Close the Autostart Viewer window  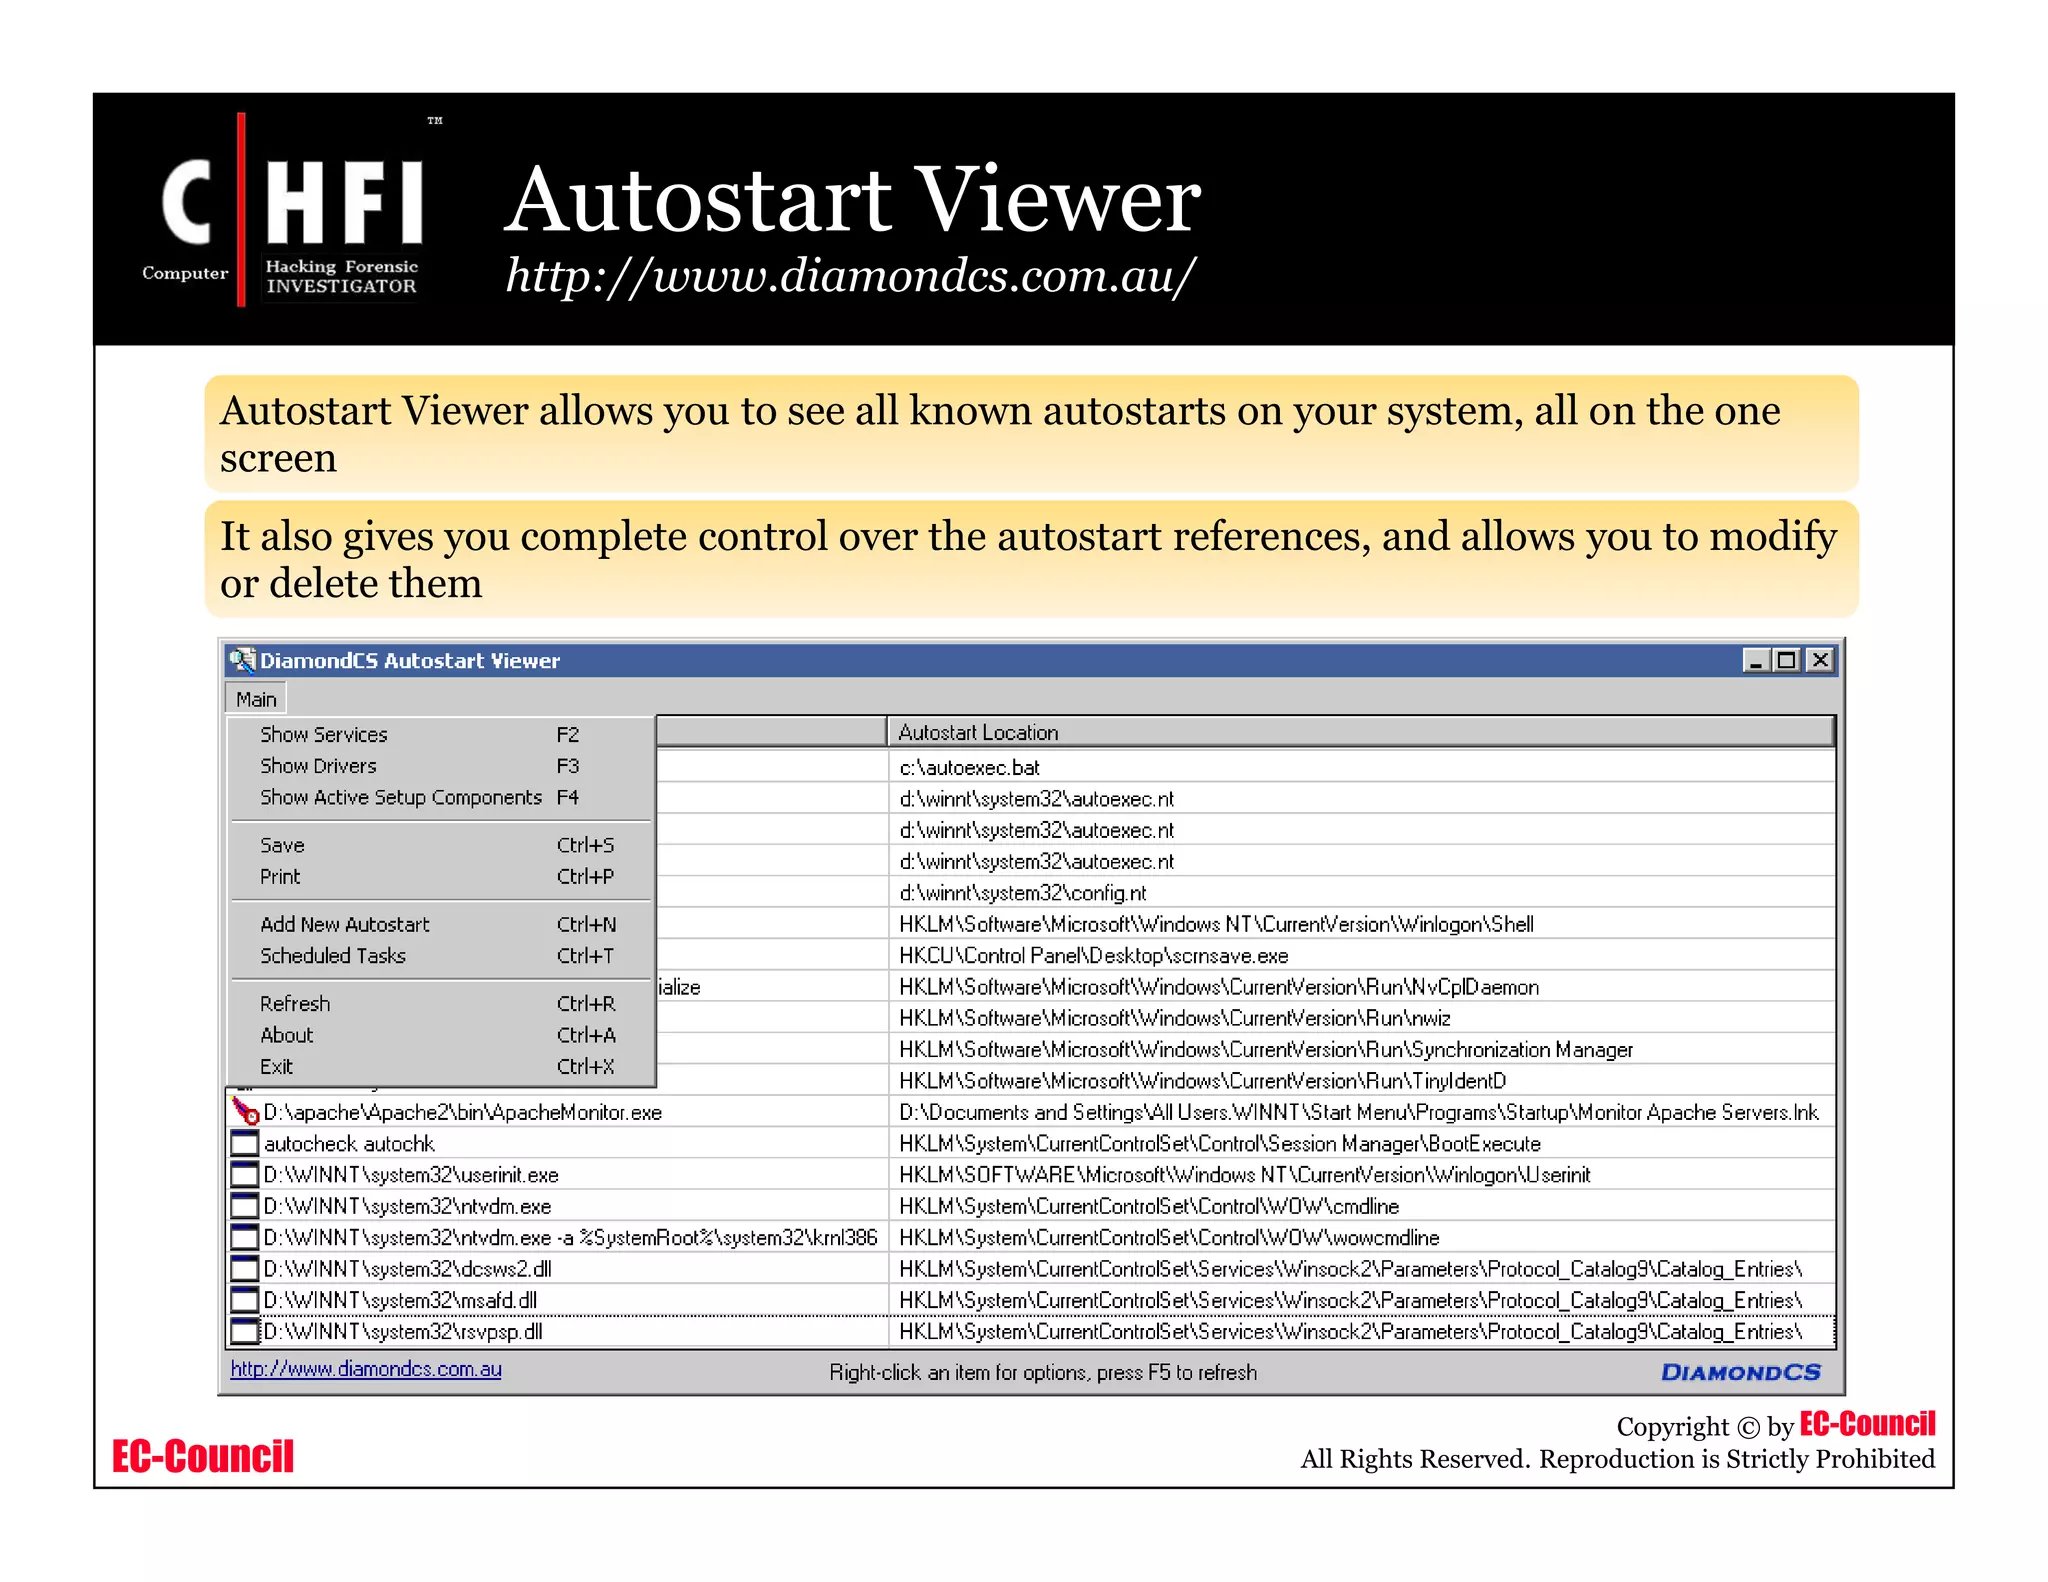(1821, 660)
